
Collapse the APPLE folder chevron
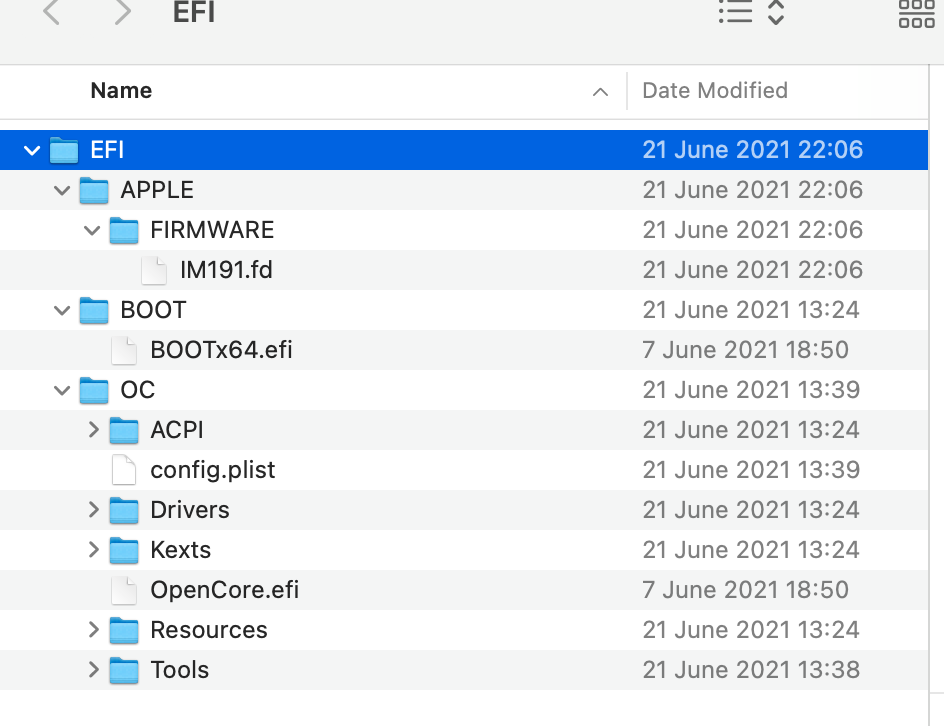62,190
